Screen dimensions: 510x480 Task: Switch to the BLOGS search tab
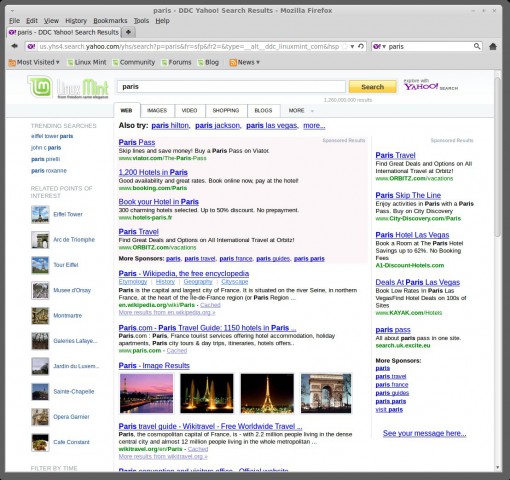(x=263, y=111)
